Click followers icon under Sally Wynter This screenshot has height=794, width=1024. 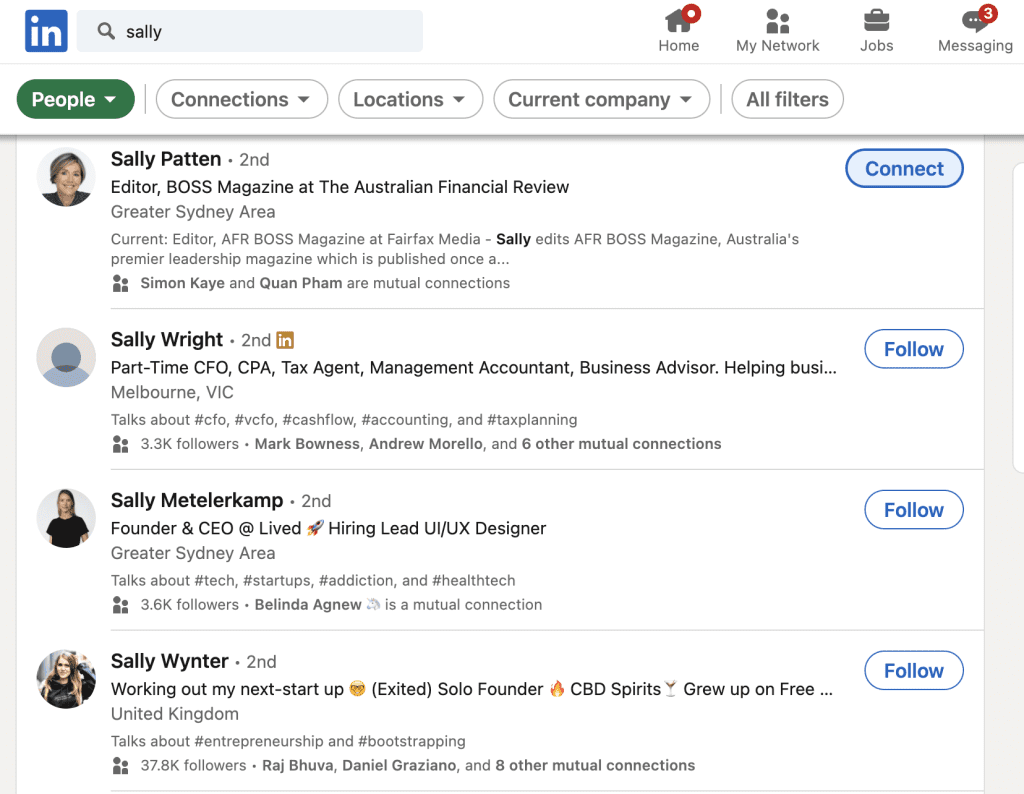[x=120, y=765]
